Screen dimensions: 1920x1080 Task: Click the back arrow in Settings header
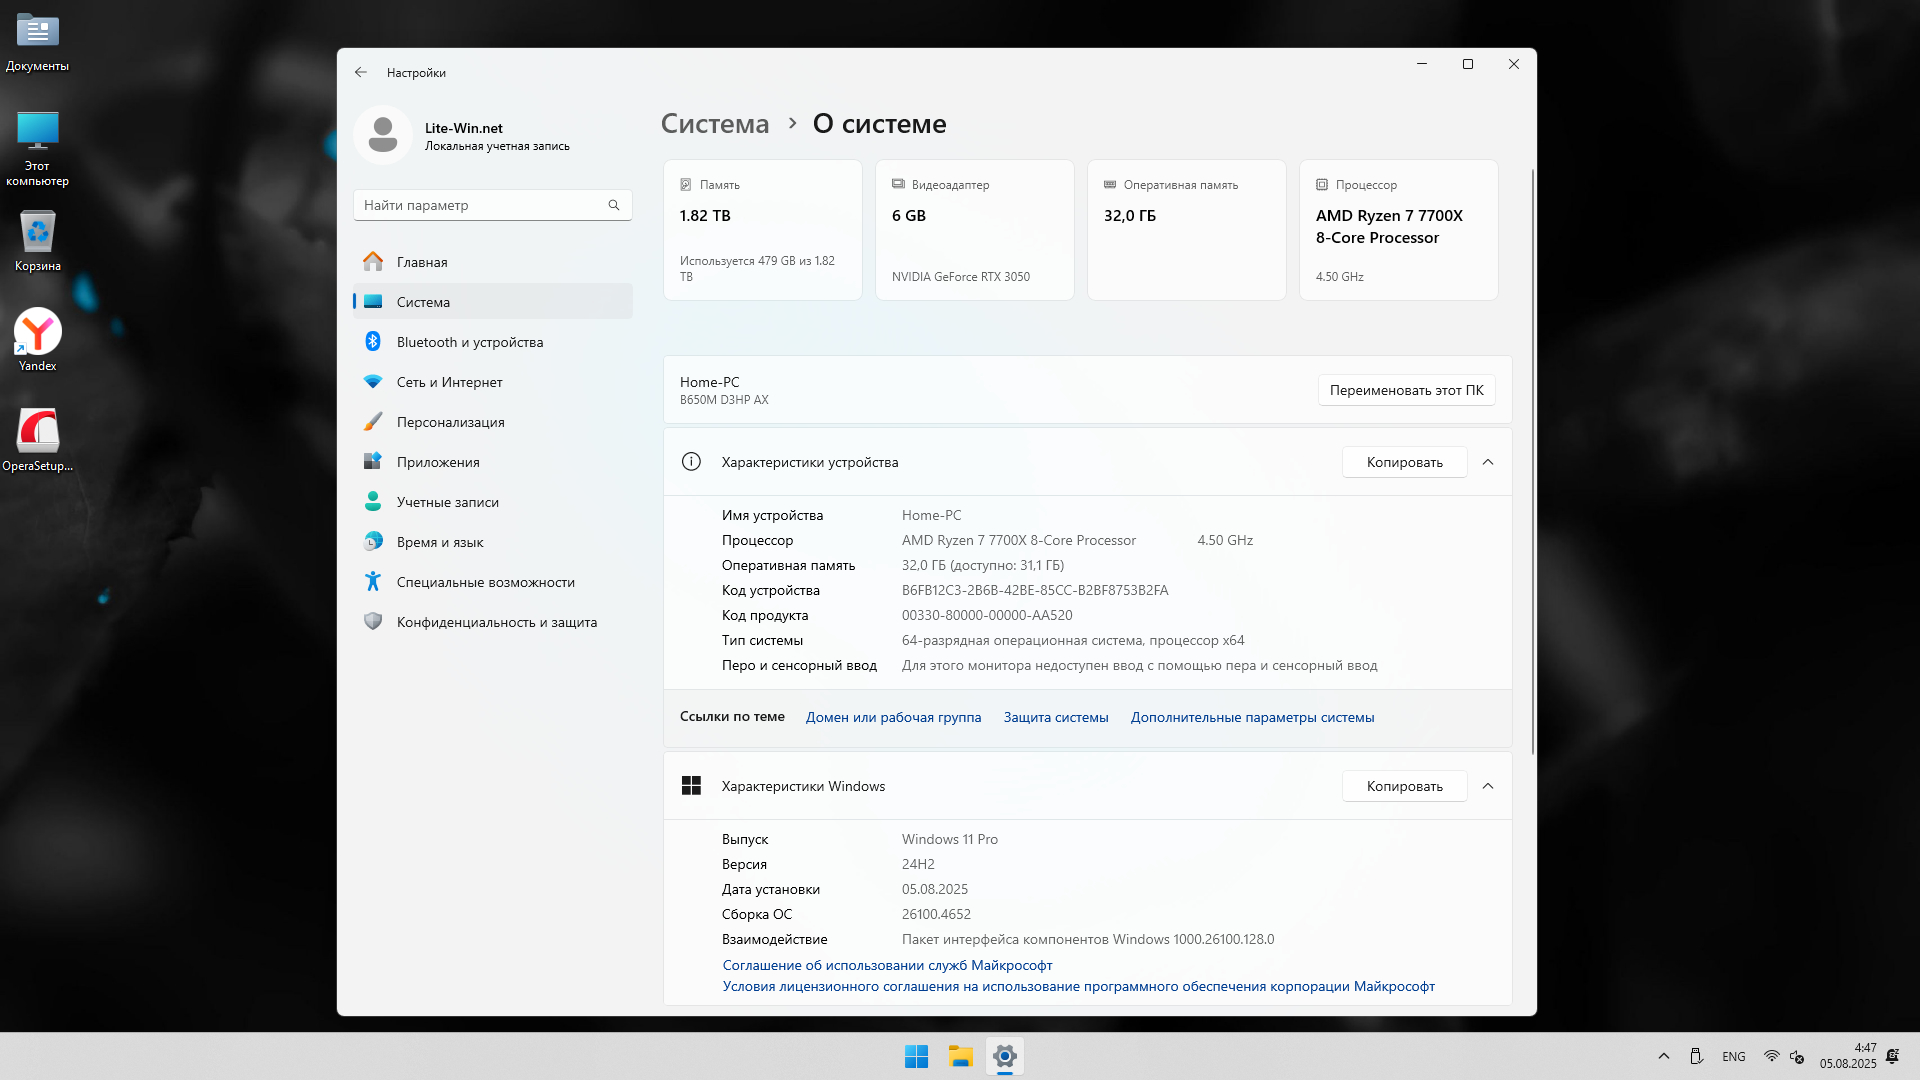[x=361, y=72]
